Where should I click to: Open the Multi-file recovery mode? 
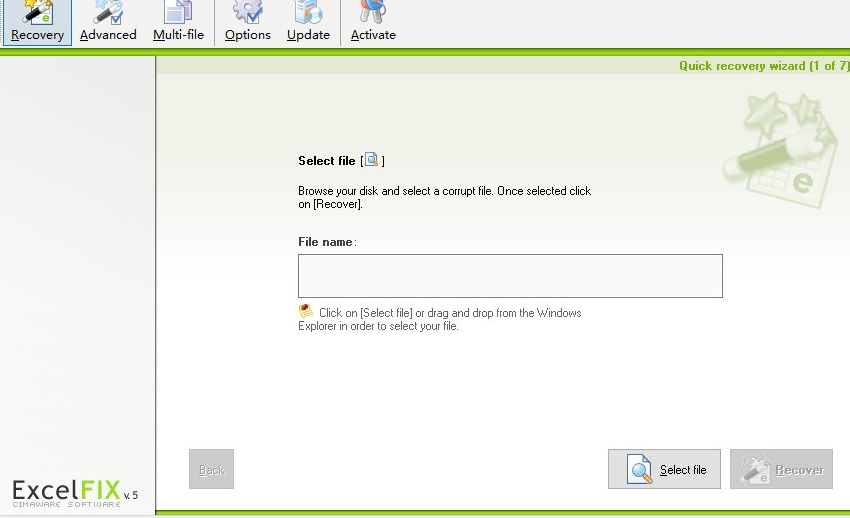[178, 23]
